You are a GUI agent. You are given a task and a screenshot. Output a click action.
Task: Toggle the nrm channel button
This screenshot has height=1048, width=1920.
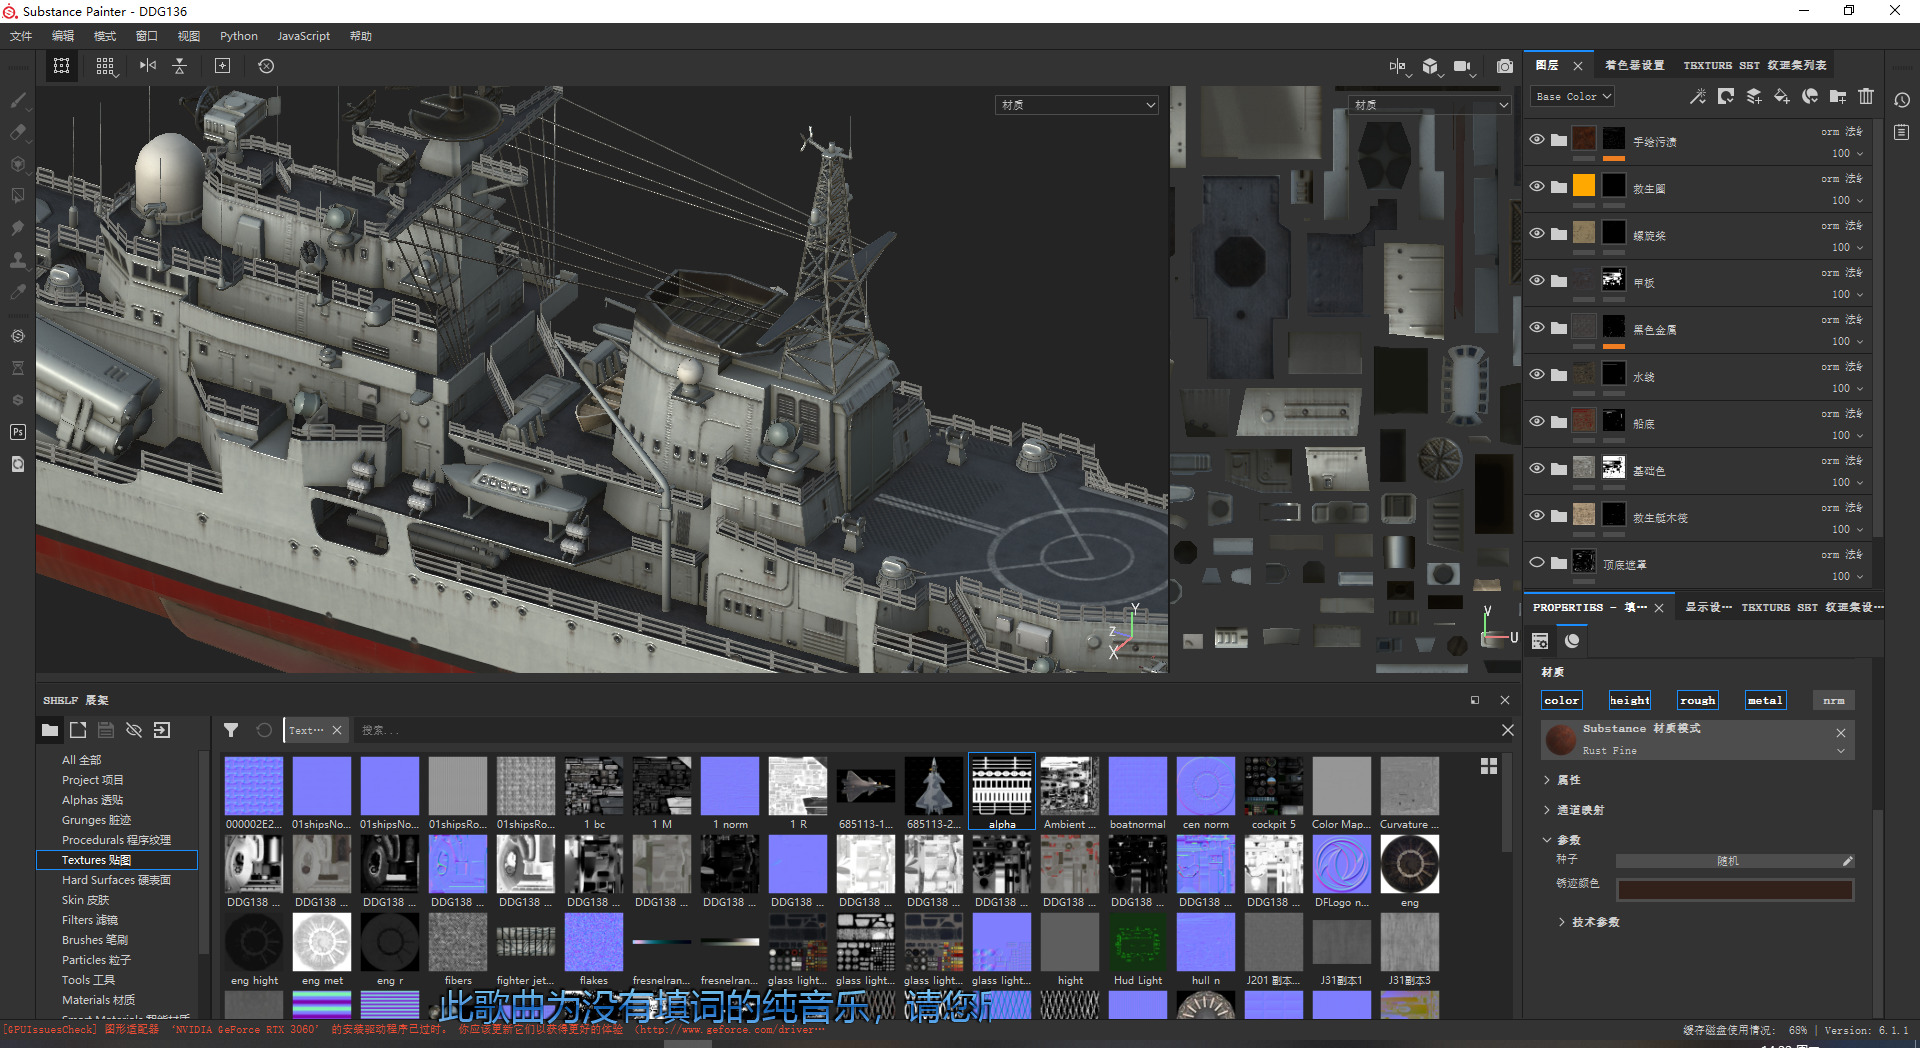pyautogui.click(x=1834, y=701)
